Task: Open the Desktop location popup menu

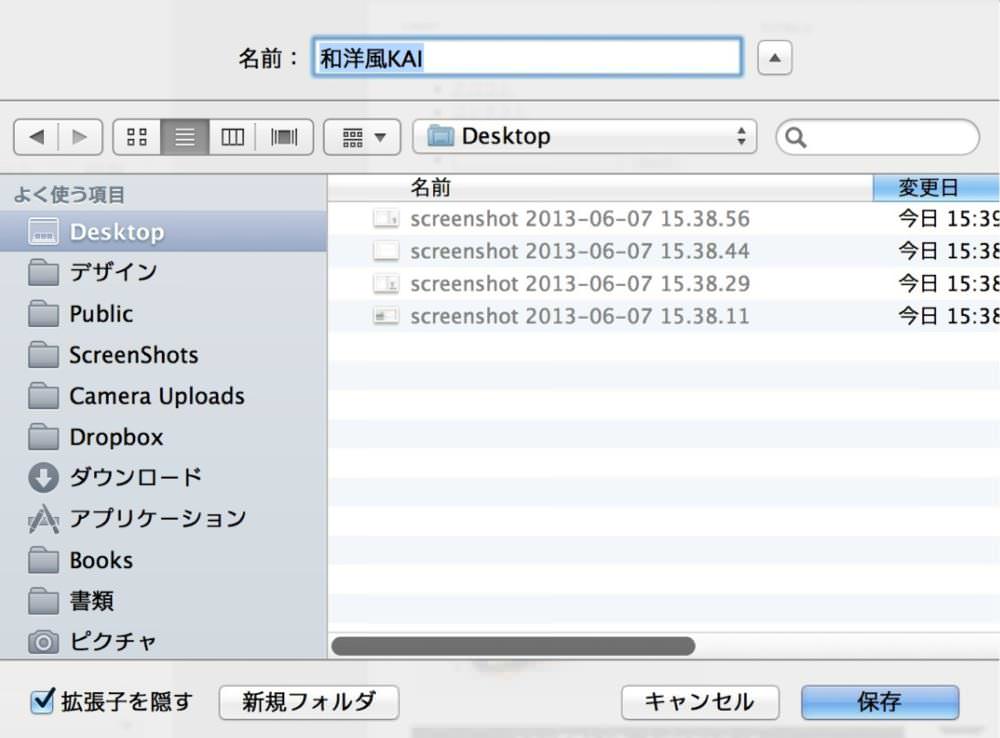Action: click(x=585, y=137)
